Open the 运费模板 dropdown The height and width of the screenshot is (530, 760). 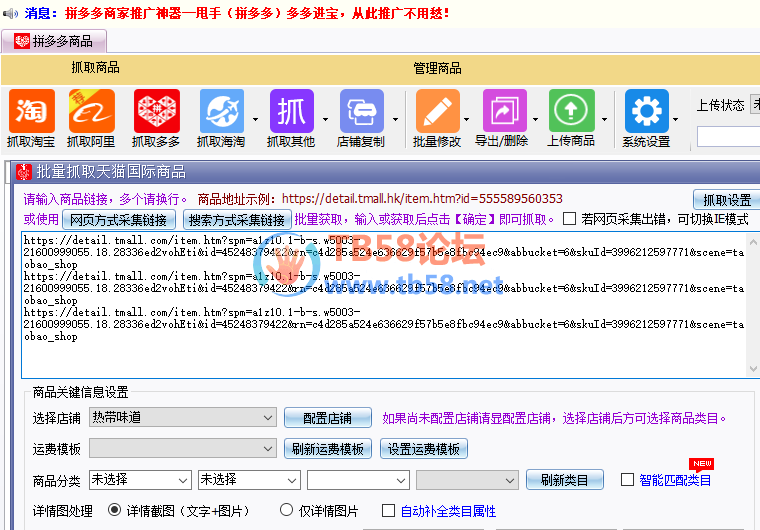[183, 449]
